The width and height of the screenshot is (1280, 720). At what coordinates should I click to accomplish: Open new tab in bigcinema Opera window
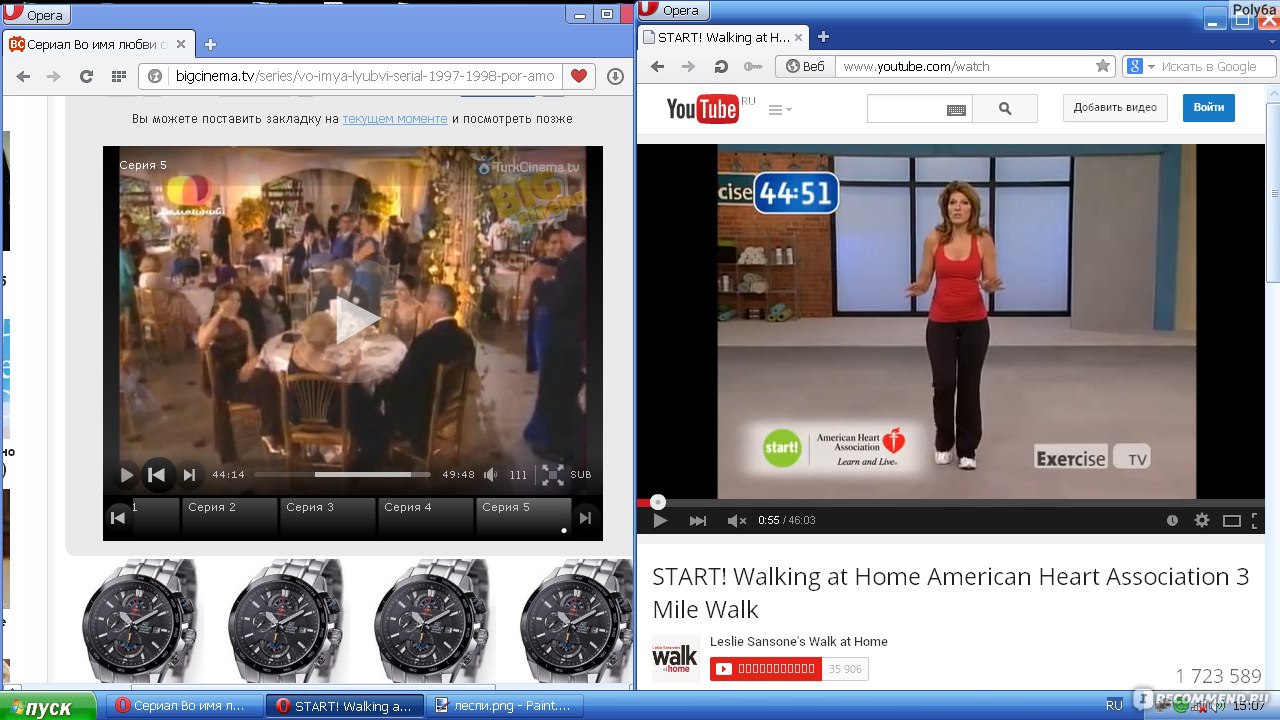(210, 44)
